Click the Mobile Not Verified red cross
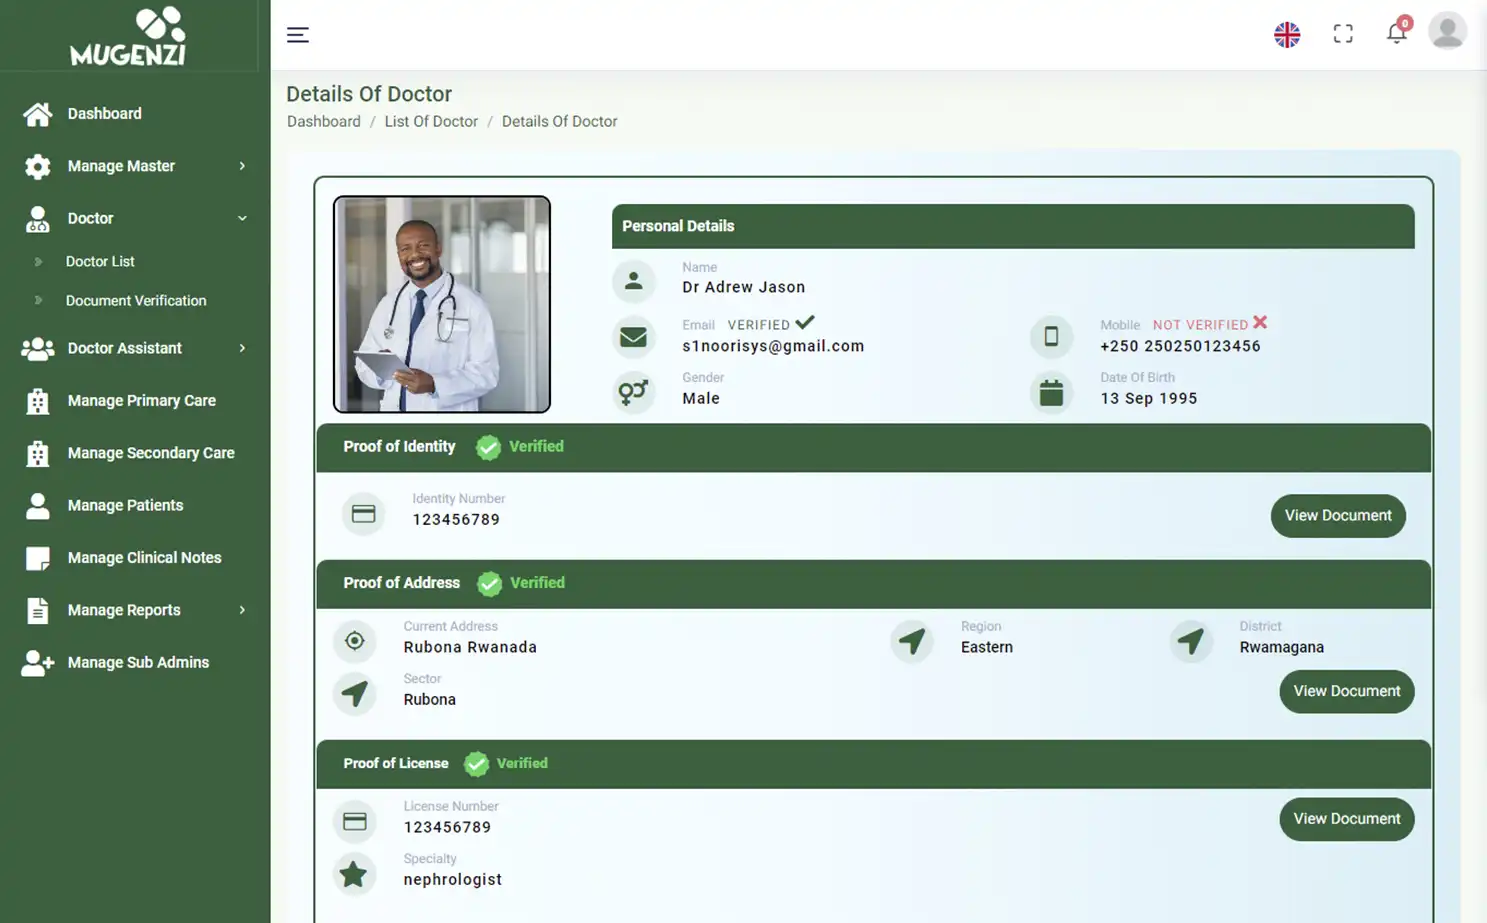This screenshot has width=1487, height=923. click(1261, 323)
